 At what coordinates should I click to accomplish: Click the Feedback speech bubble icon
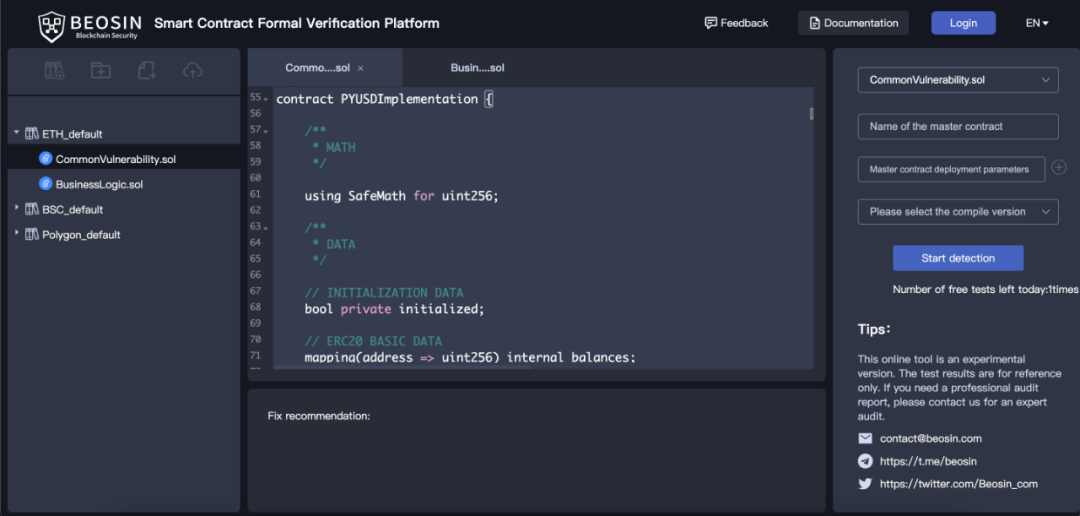tap(711, 23)
